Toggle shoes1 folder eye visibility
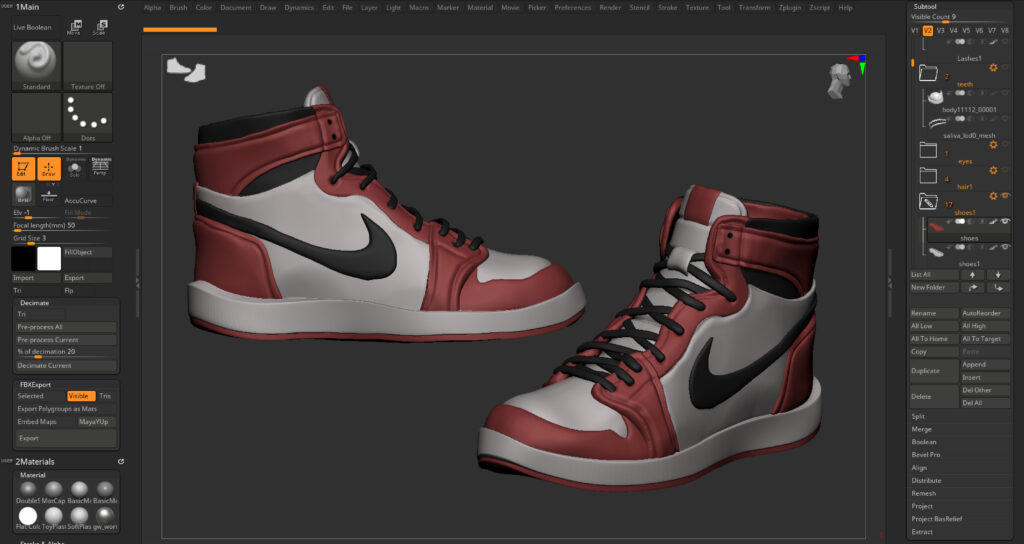1024x544 pixels. click(1005, 196)
